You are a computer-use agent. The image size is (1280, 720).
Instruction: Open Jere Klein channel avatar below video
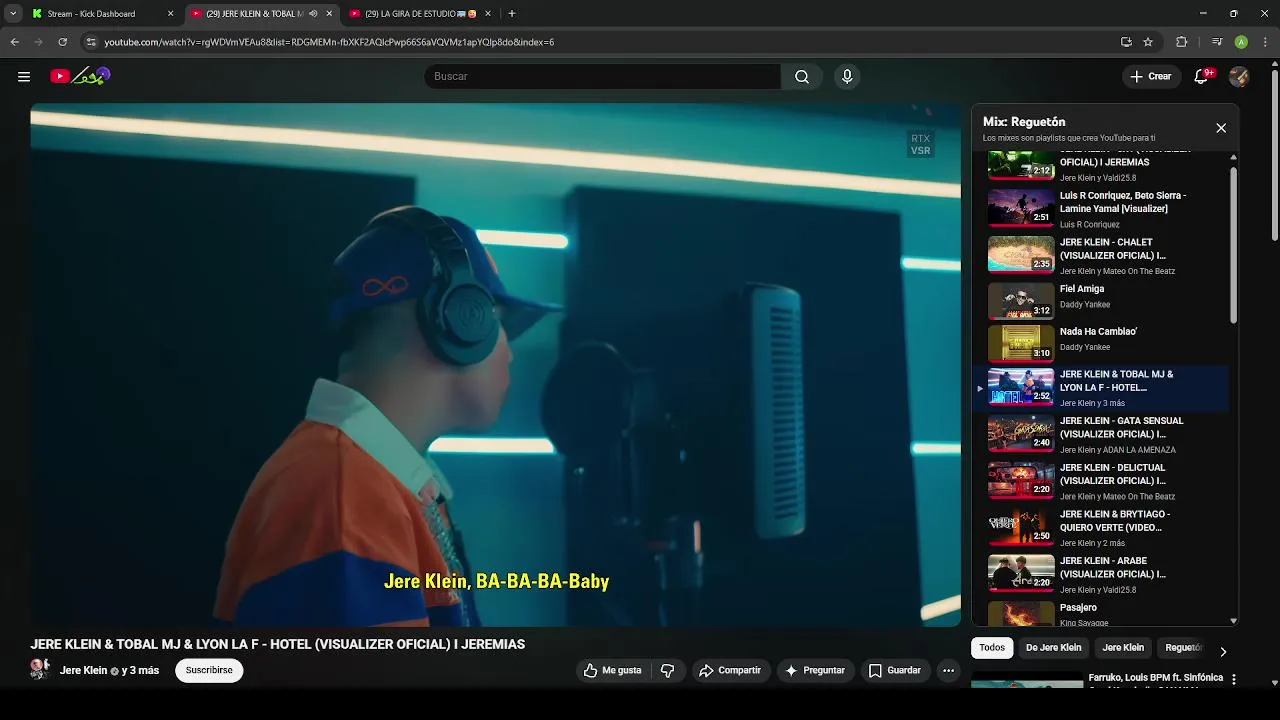(40, 669)
